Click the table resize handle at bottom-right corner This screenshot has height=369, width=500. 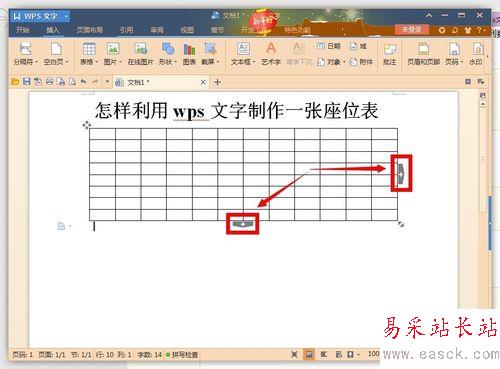(x=401, y=224)
